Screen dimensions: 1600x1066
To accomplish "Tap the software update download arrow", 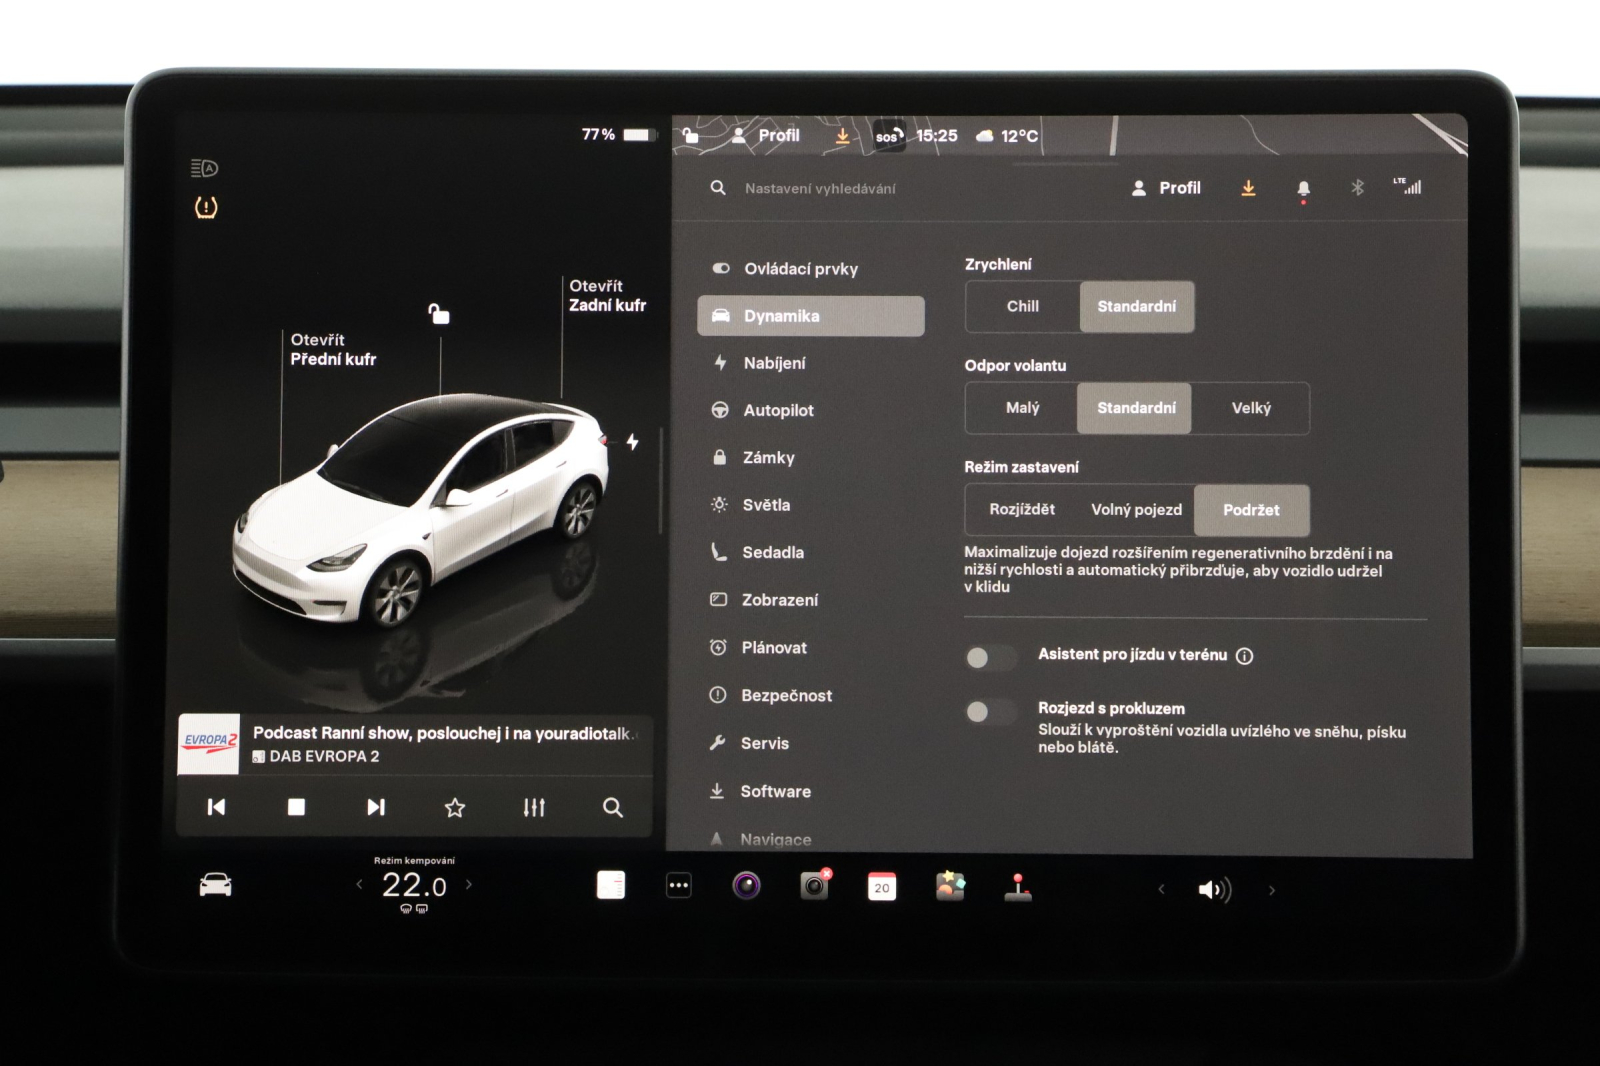I will coord(1247,187).
